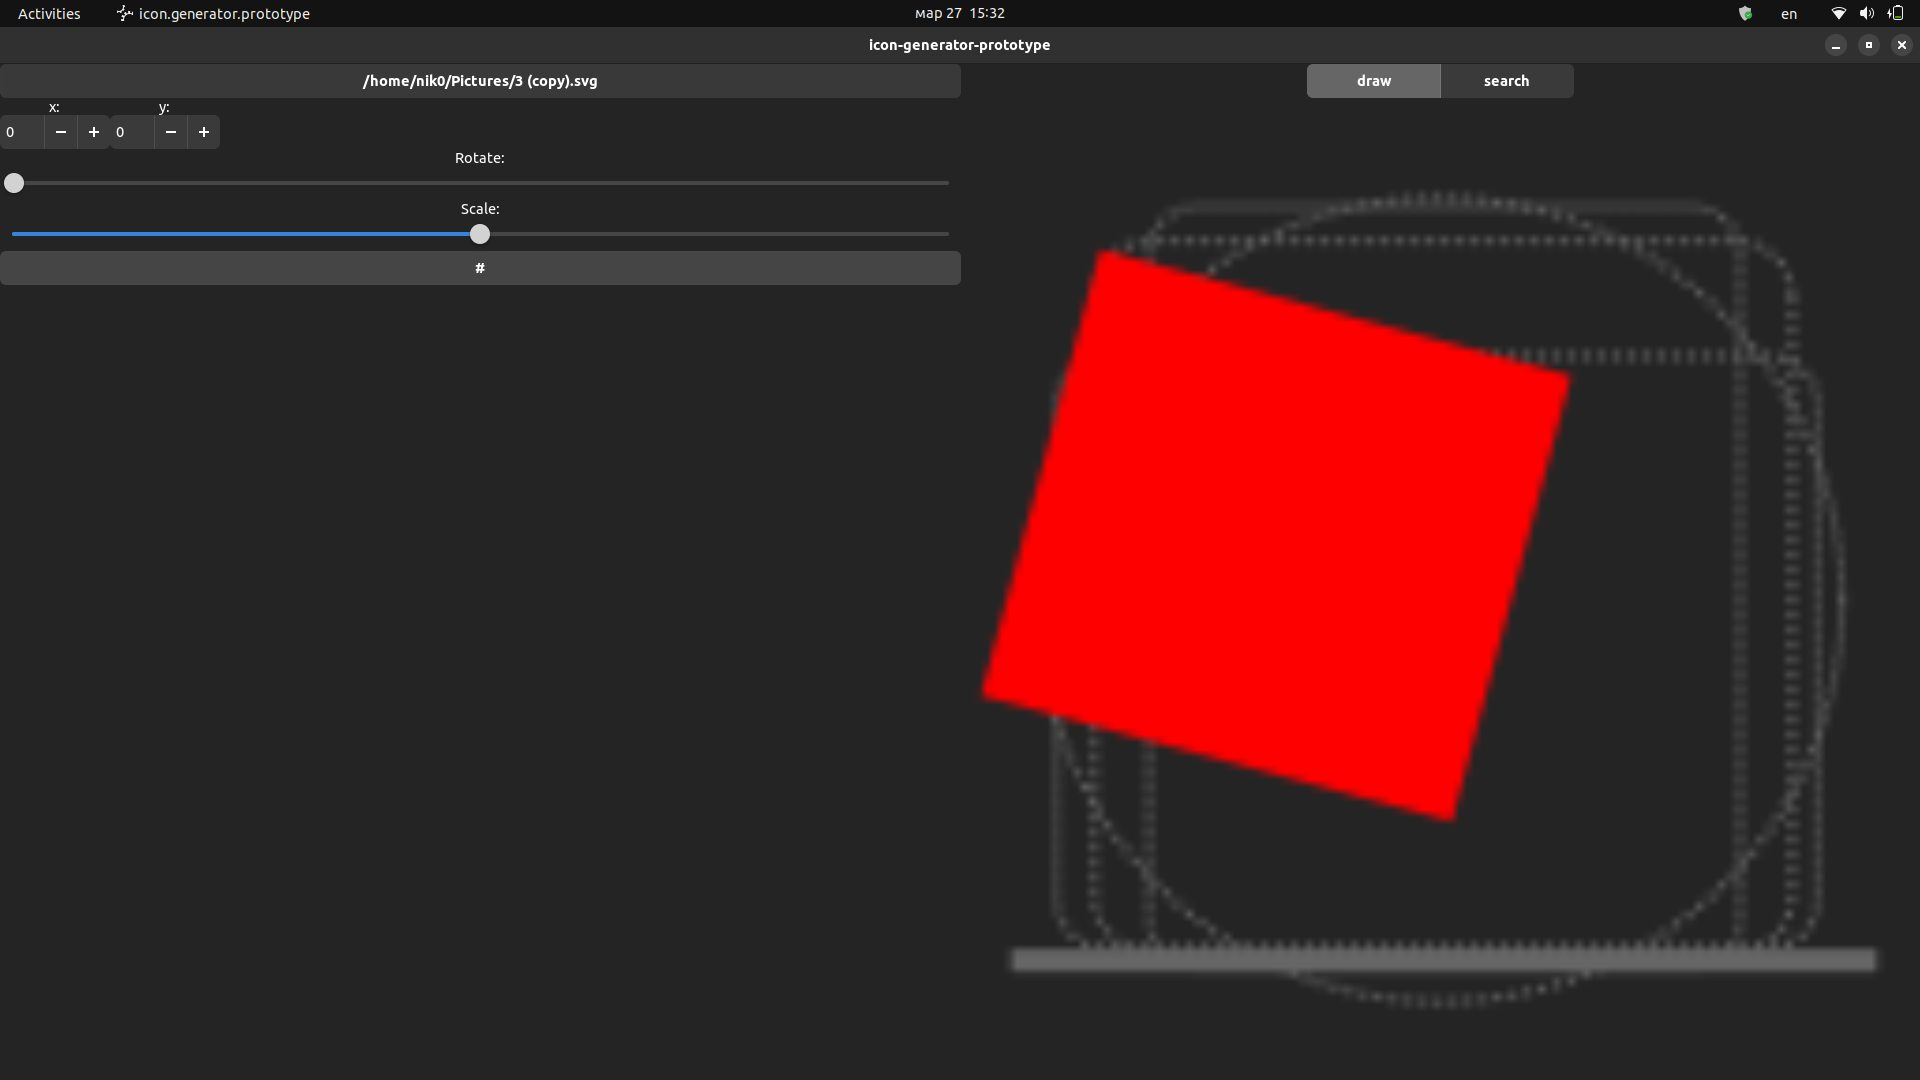Click the Rotate slider handle
The width and height of the screenshot is (1920, 1080).
click(13, 183)
